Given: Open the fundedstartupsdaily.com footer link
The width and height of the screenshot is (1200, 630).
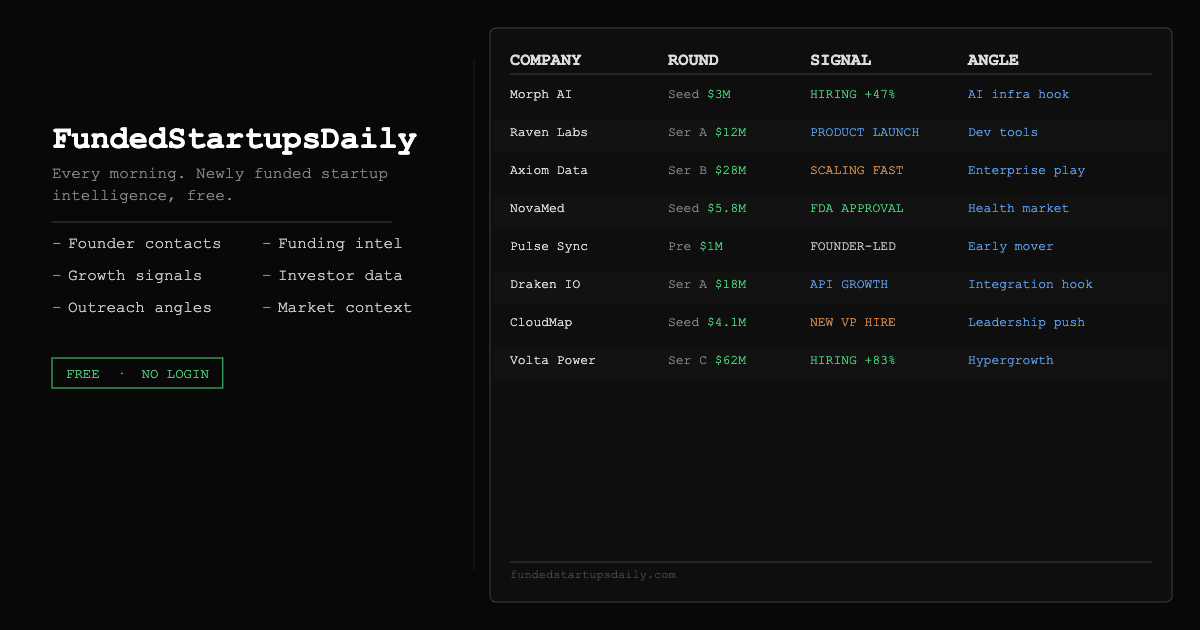Looking at the screenshot, I should coord(593,575).
